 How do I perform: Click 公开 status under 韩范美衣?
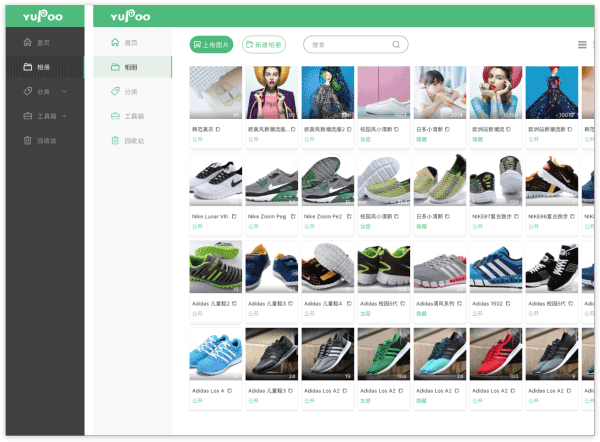197,139
